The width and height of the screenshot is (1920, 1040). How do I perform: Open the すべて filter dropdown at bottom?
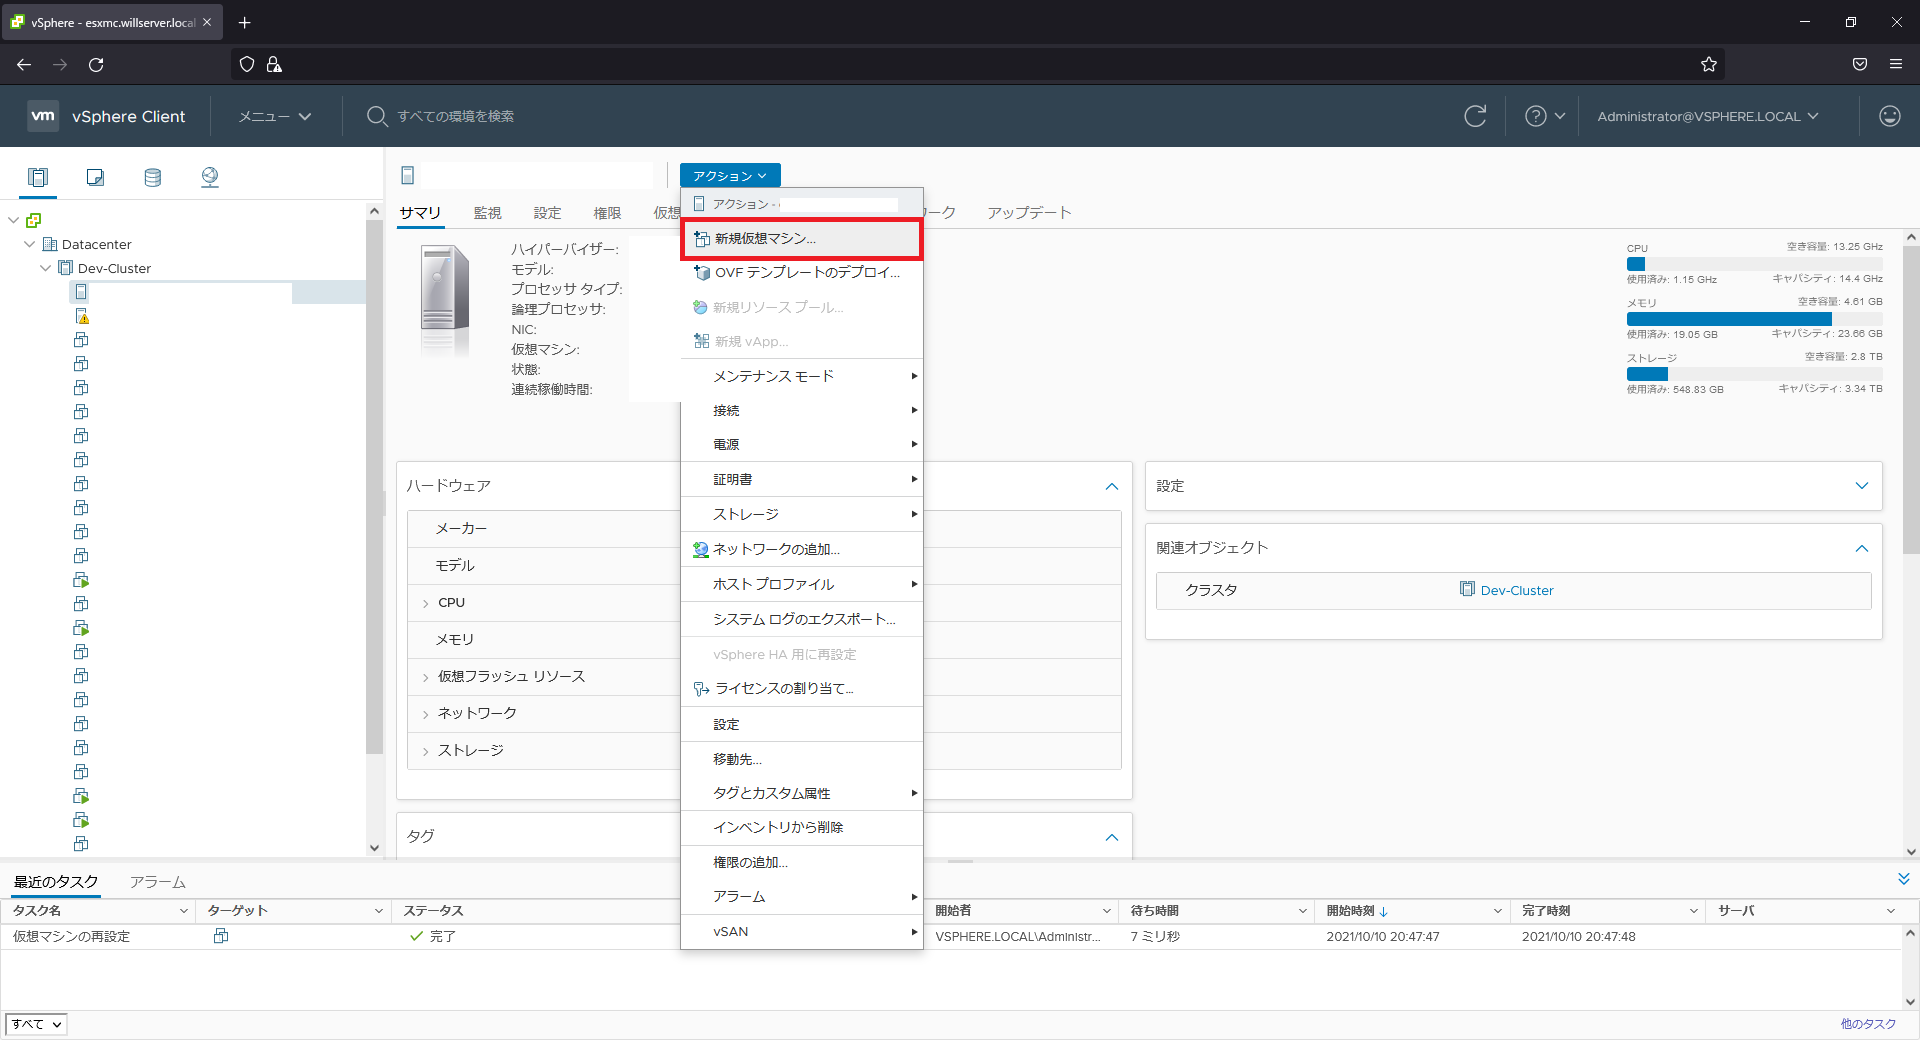pos(37,1024)
